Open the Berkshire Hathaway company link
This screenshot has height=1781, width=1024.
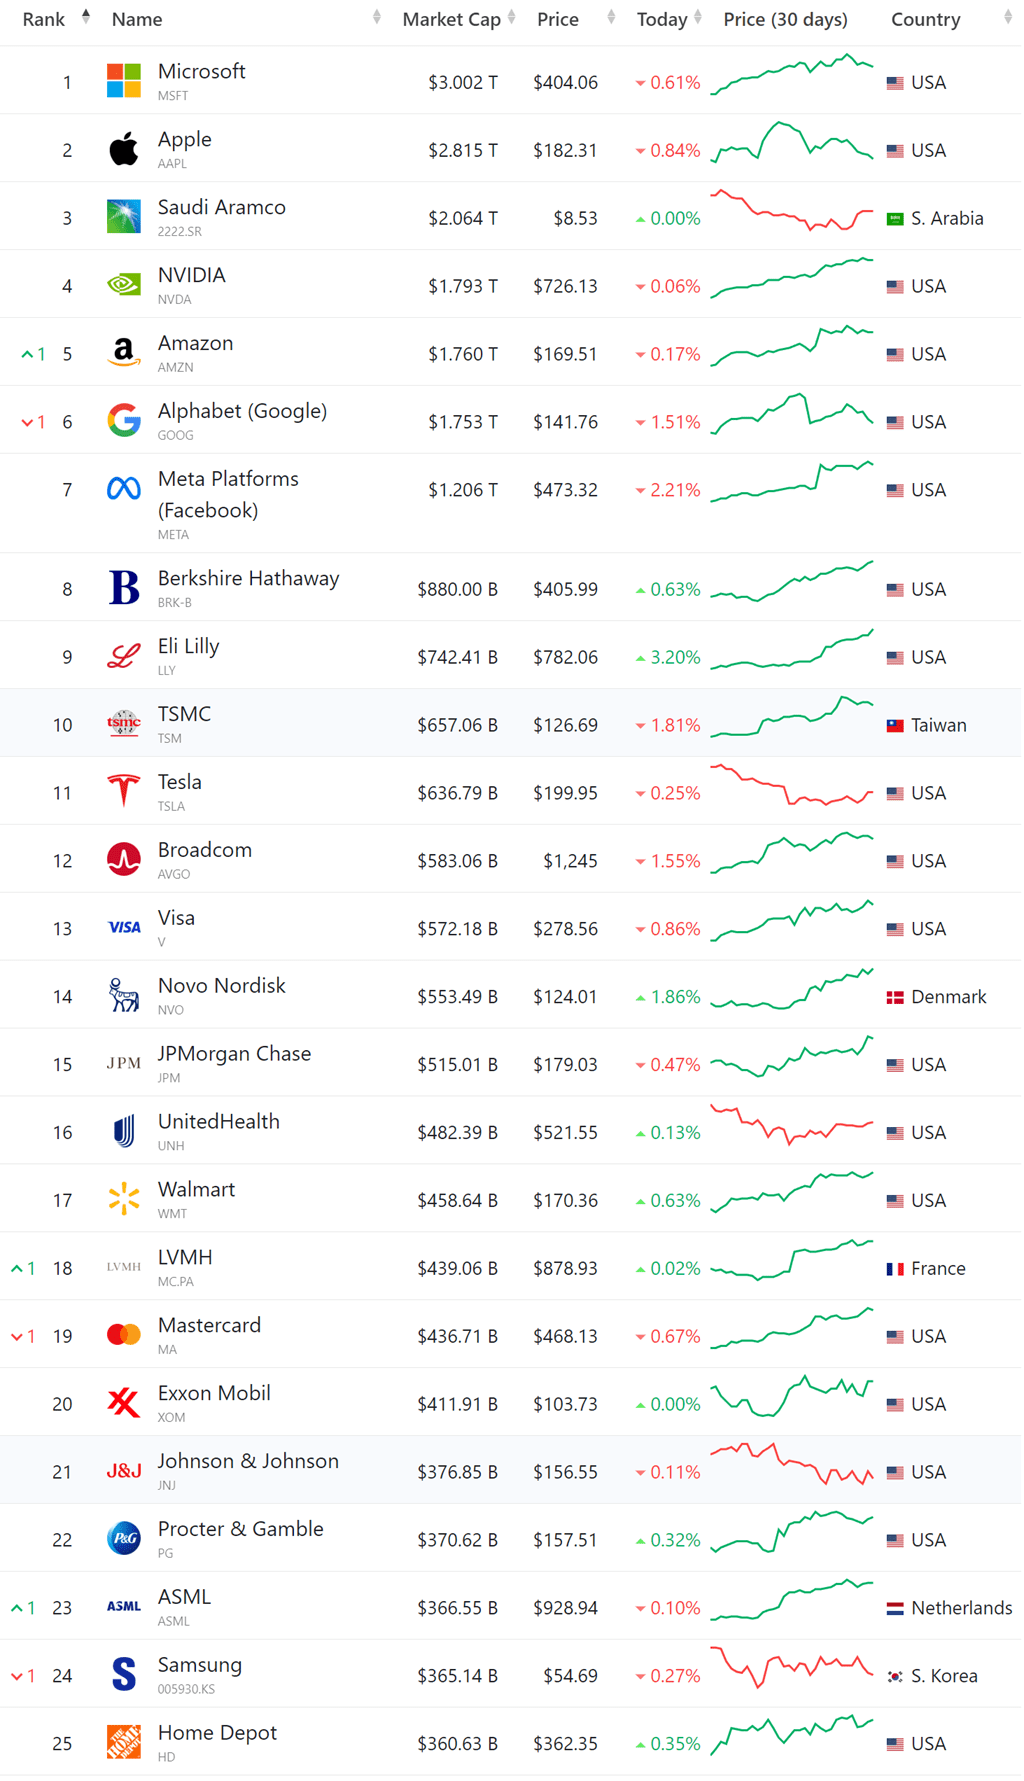click(x=248, y=579)
